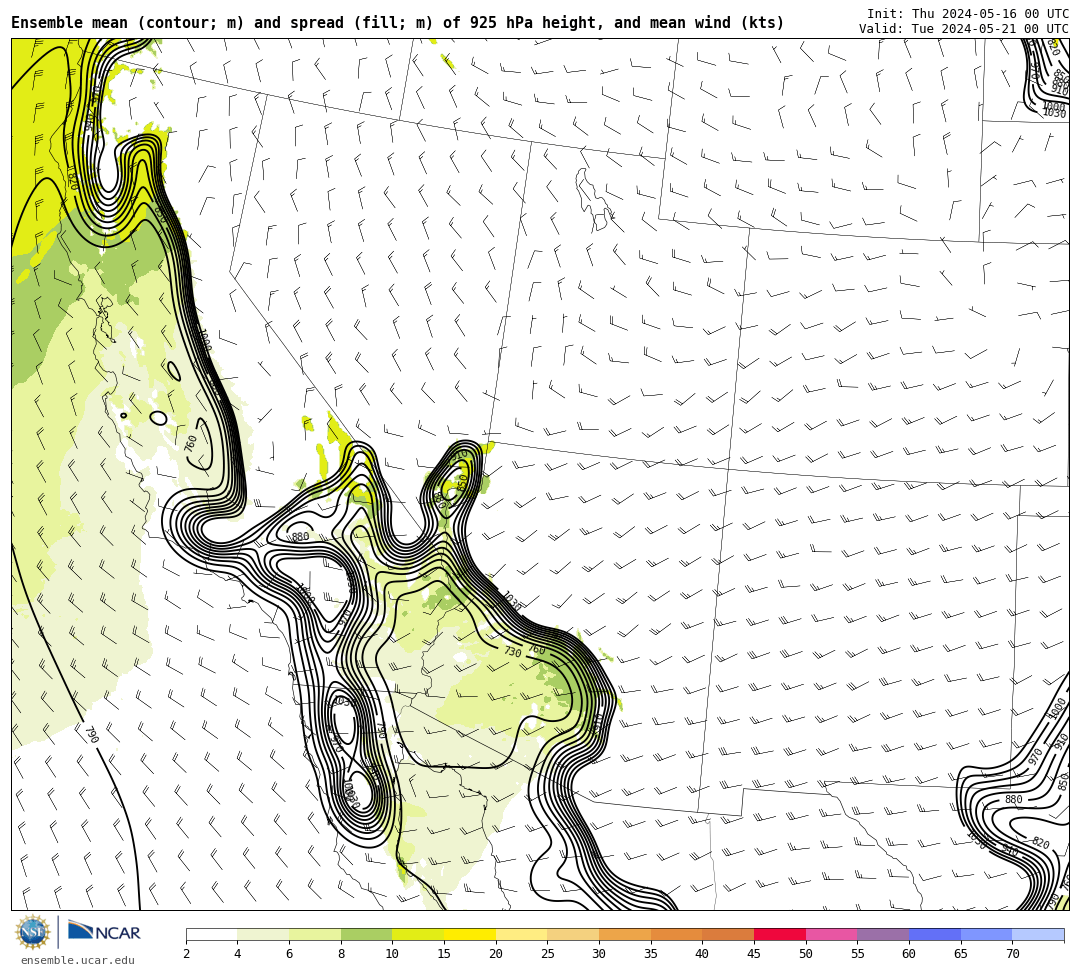This screenshot has width=1080, height=973.
Task: Select the light orange 25–30 m color bar segment
Action: click(x=573, y=934)
